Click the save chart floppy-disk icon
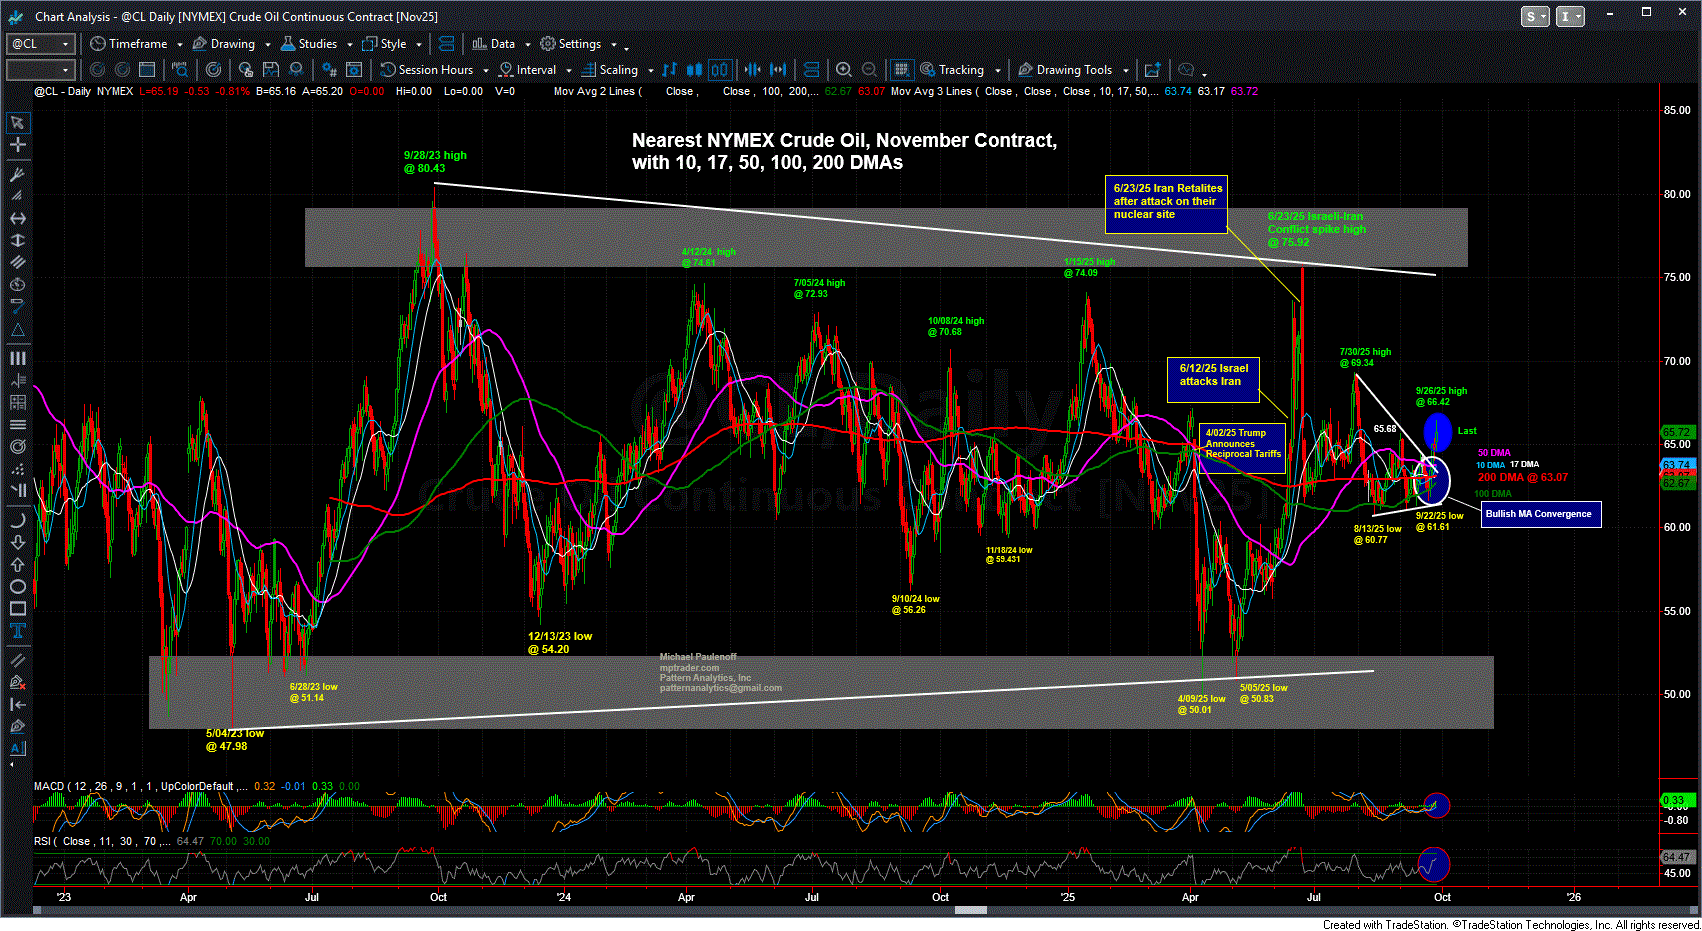This screenshot has width=1702, height=931. 271,70
